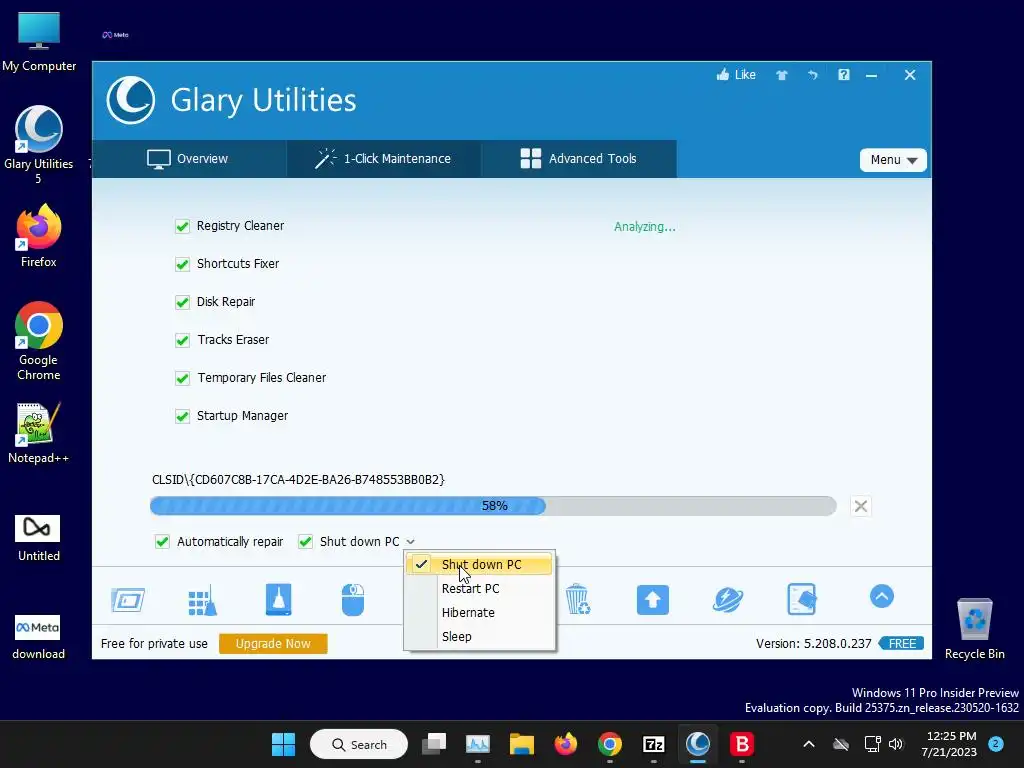The width and height of the screenshot is (1024, 768).
Task: Open Glary Utilities 5 desktop shortcut
Action: point(39,144)
